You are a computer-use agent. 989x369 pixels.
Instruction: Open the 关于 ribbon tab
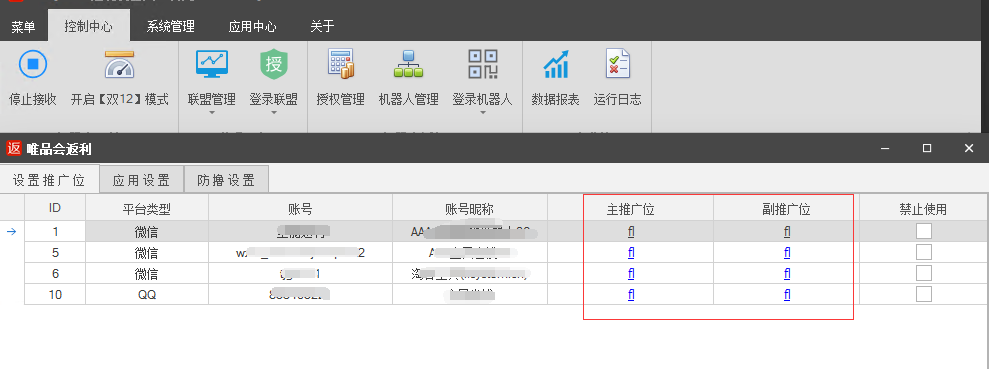322,26
